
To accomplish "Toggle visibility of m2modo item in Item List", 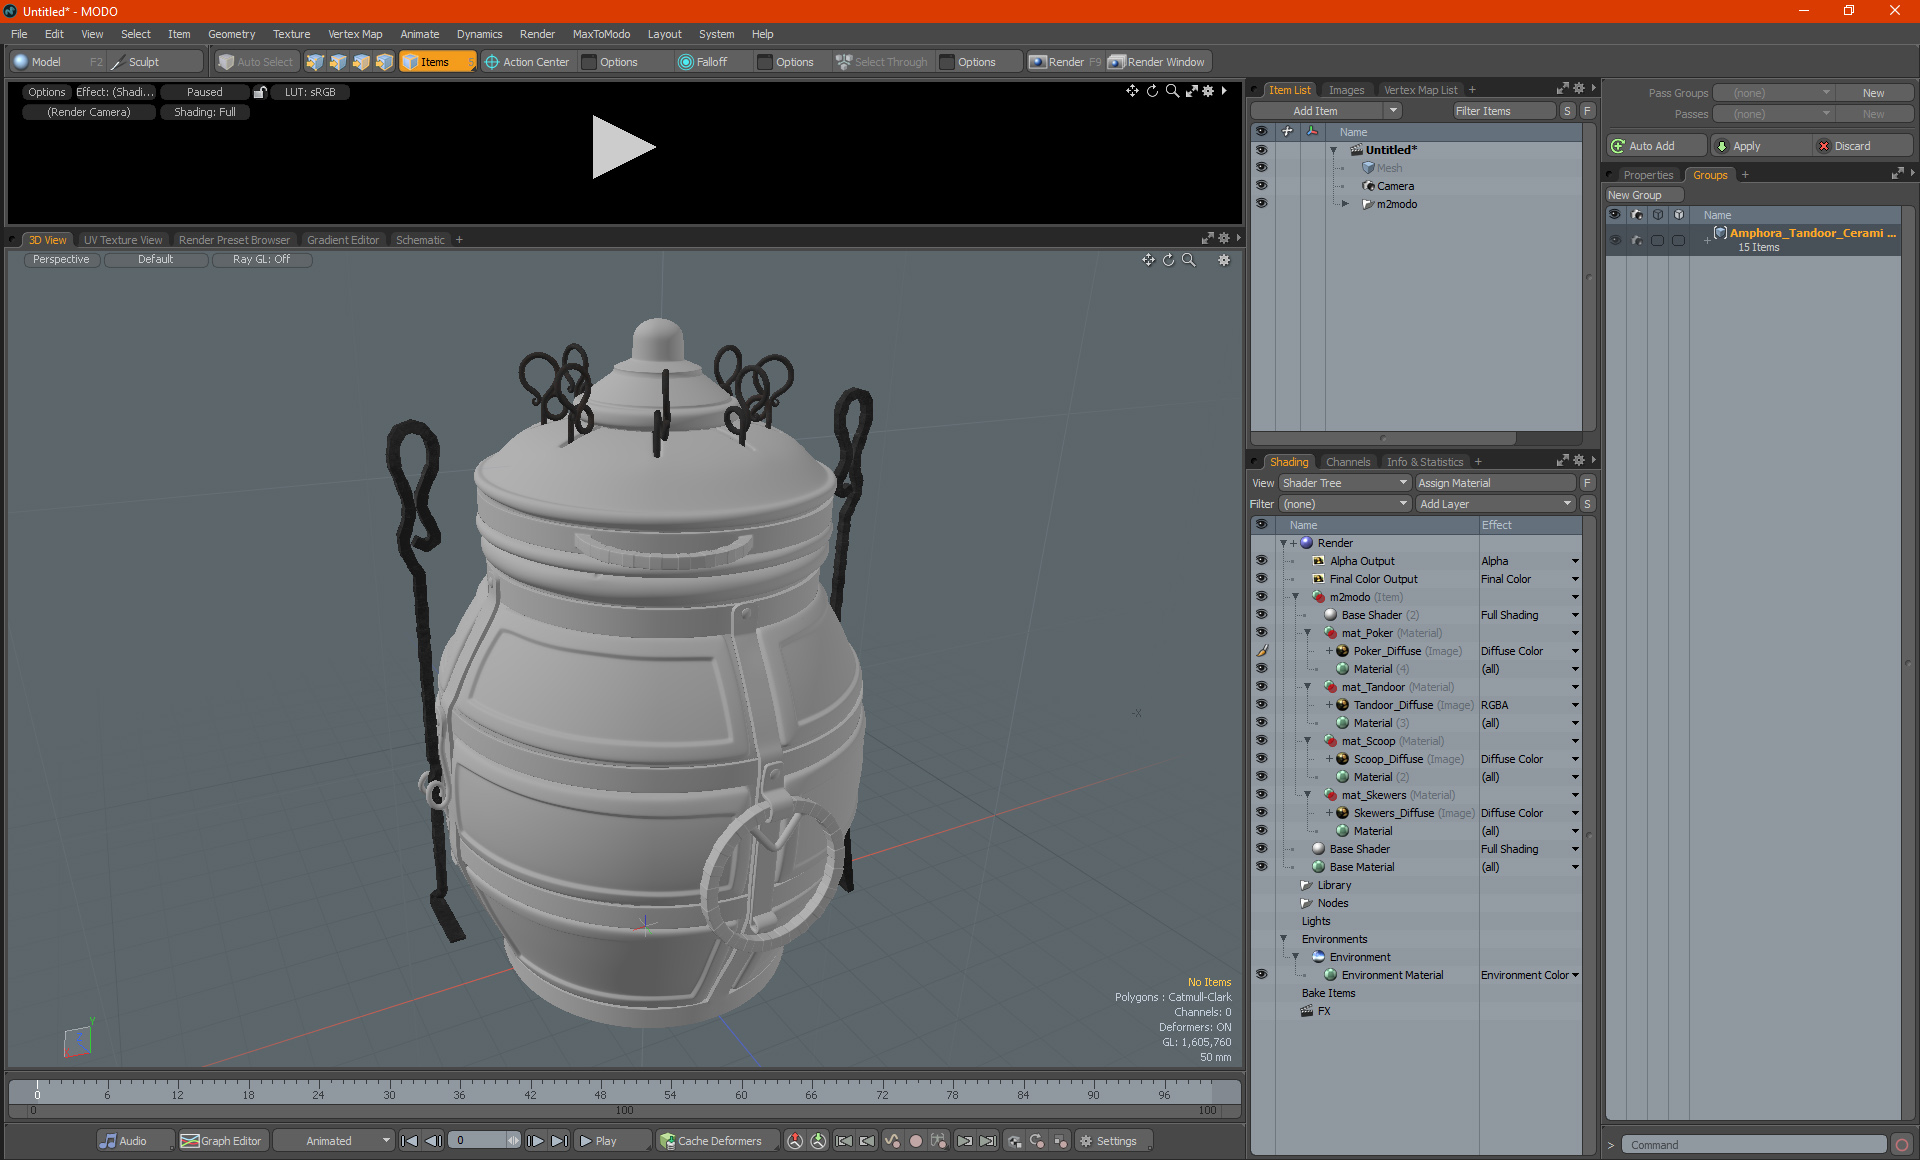I will point(1261,204).
